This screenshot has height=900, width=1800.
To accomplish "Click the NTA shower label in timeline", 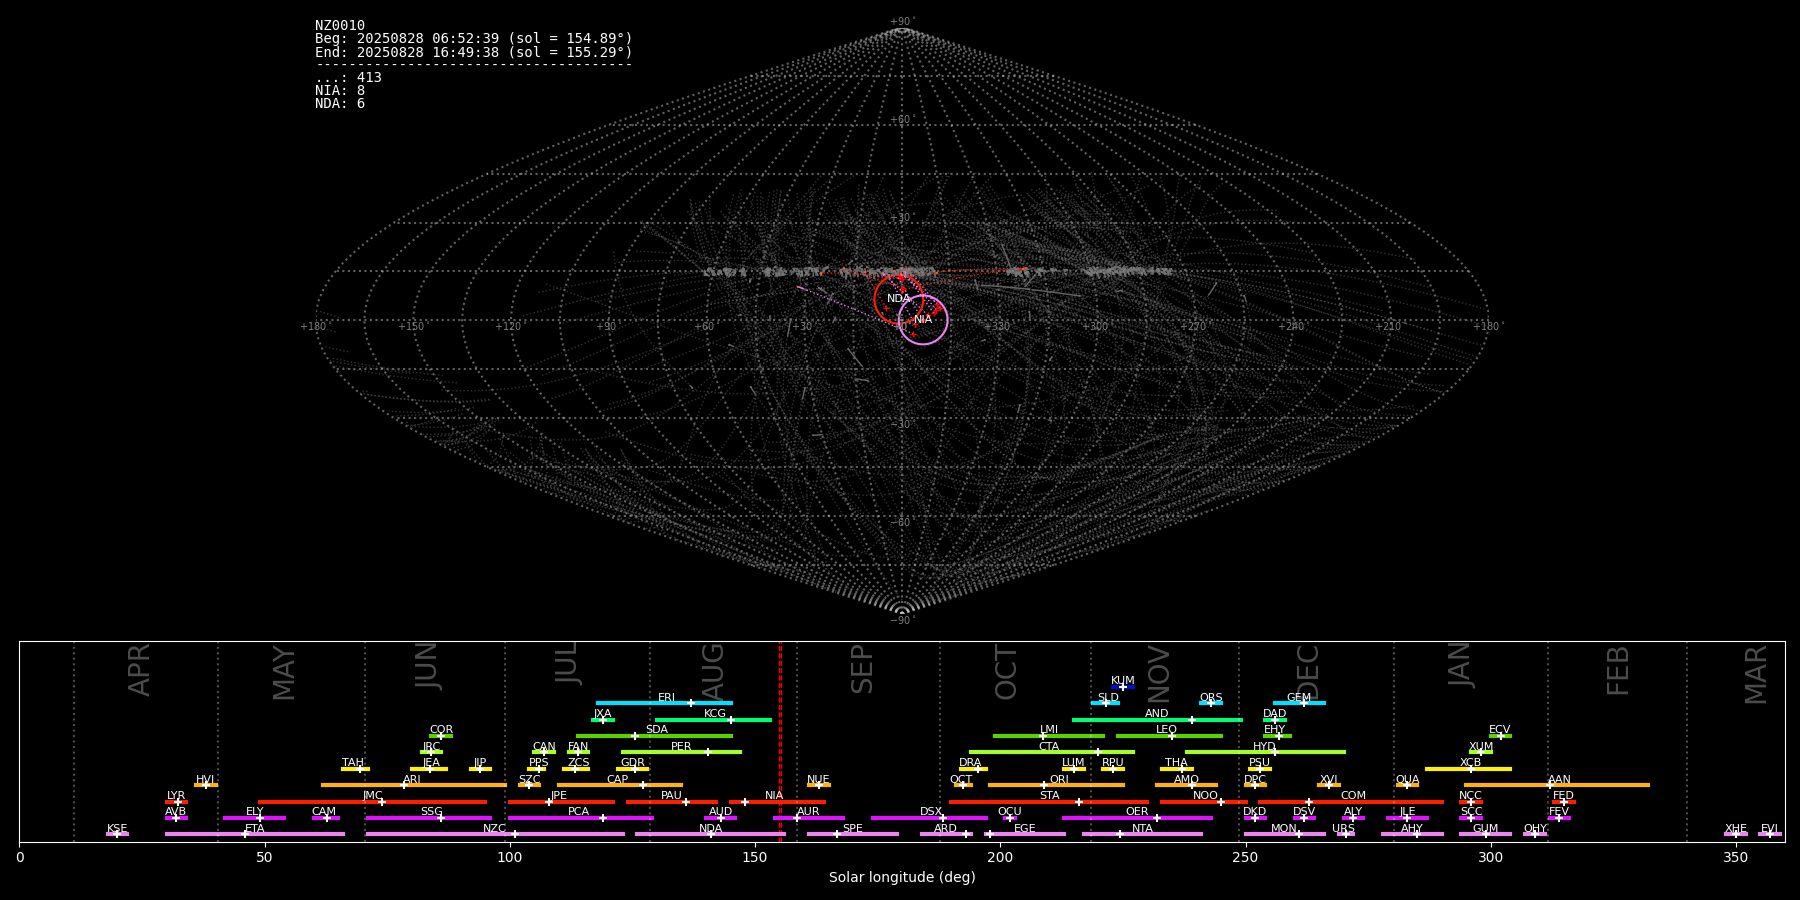I will point(1142,829).
